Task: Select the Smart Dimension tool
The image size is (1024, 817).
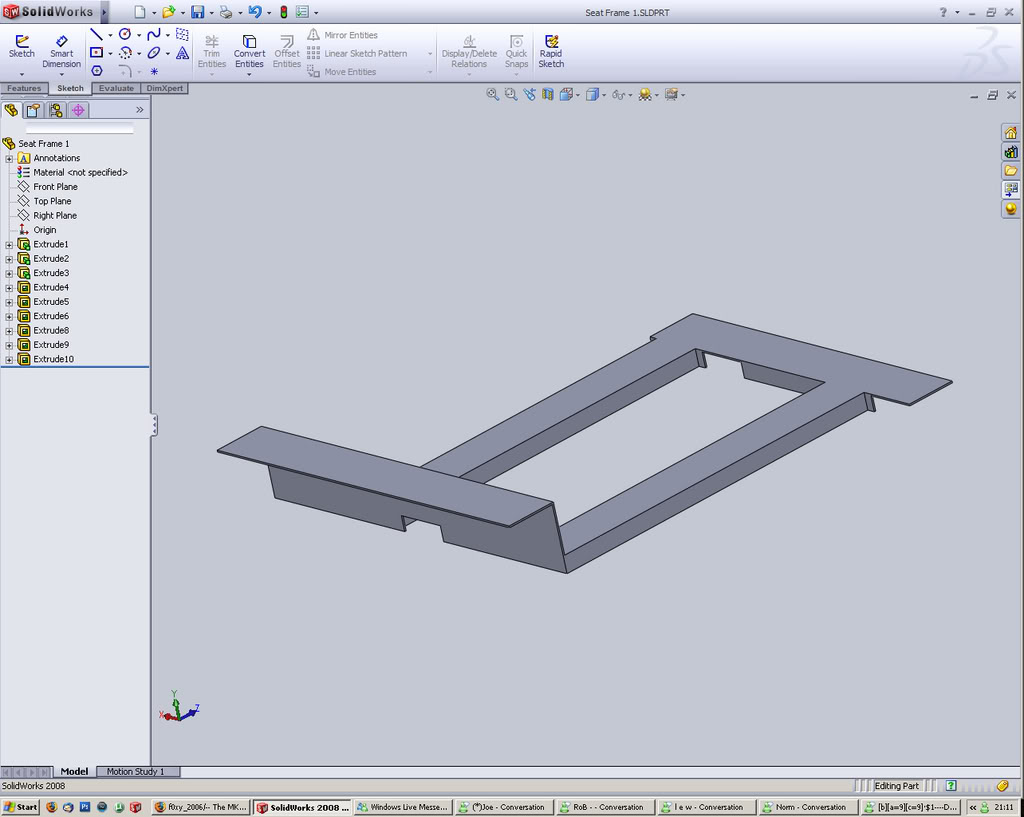Action: (x=61, y=50)
